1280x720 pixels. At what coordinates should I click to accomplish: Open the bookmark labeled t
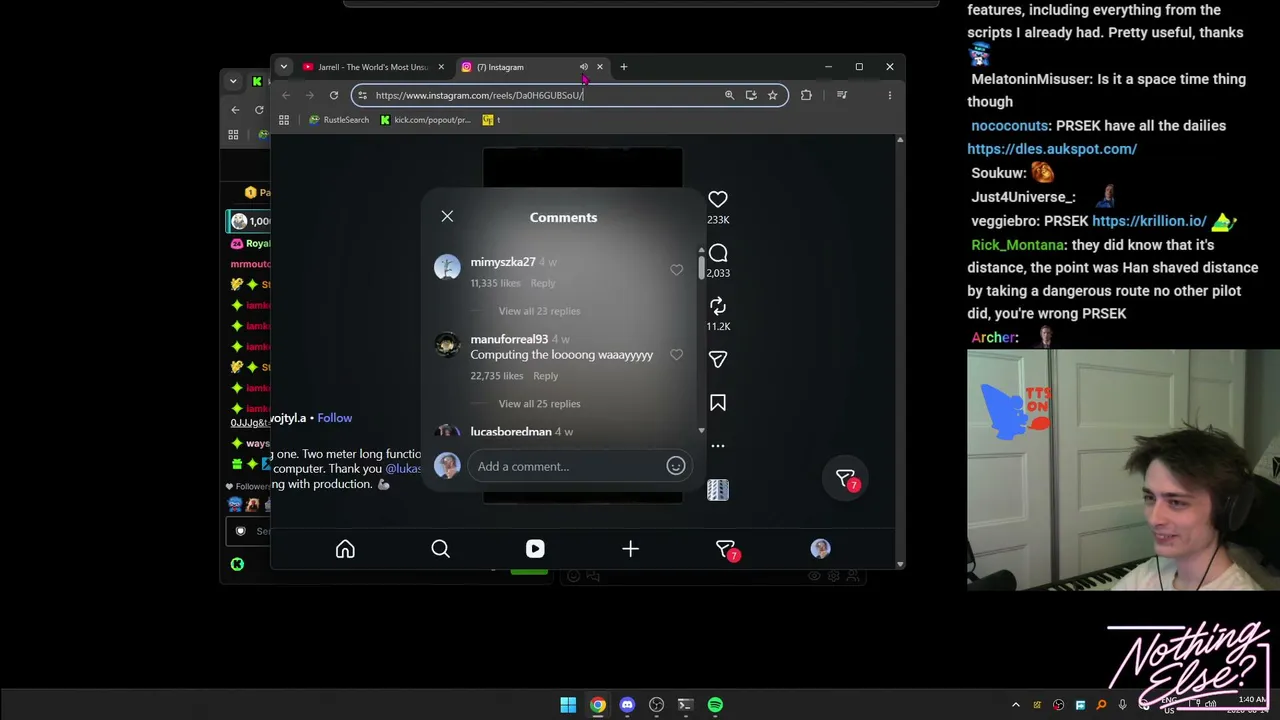tap(491, 120)
